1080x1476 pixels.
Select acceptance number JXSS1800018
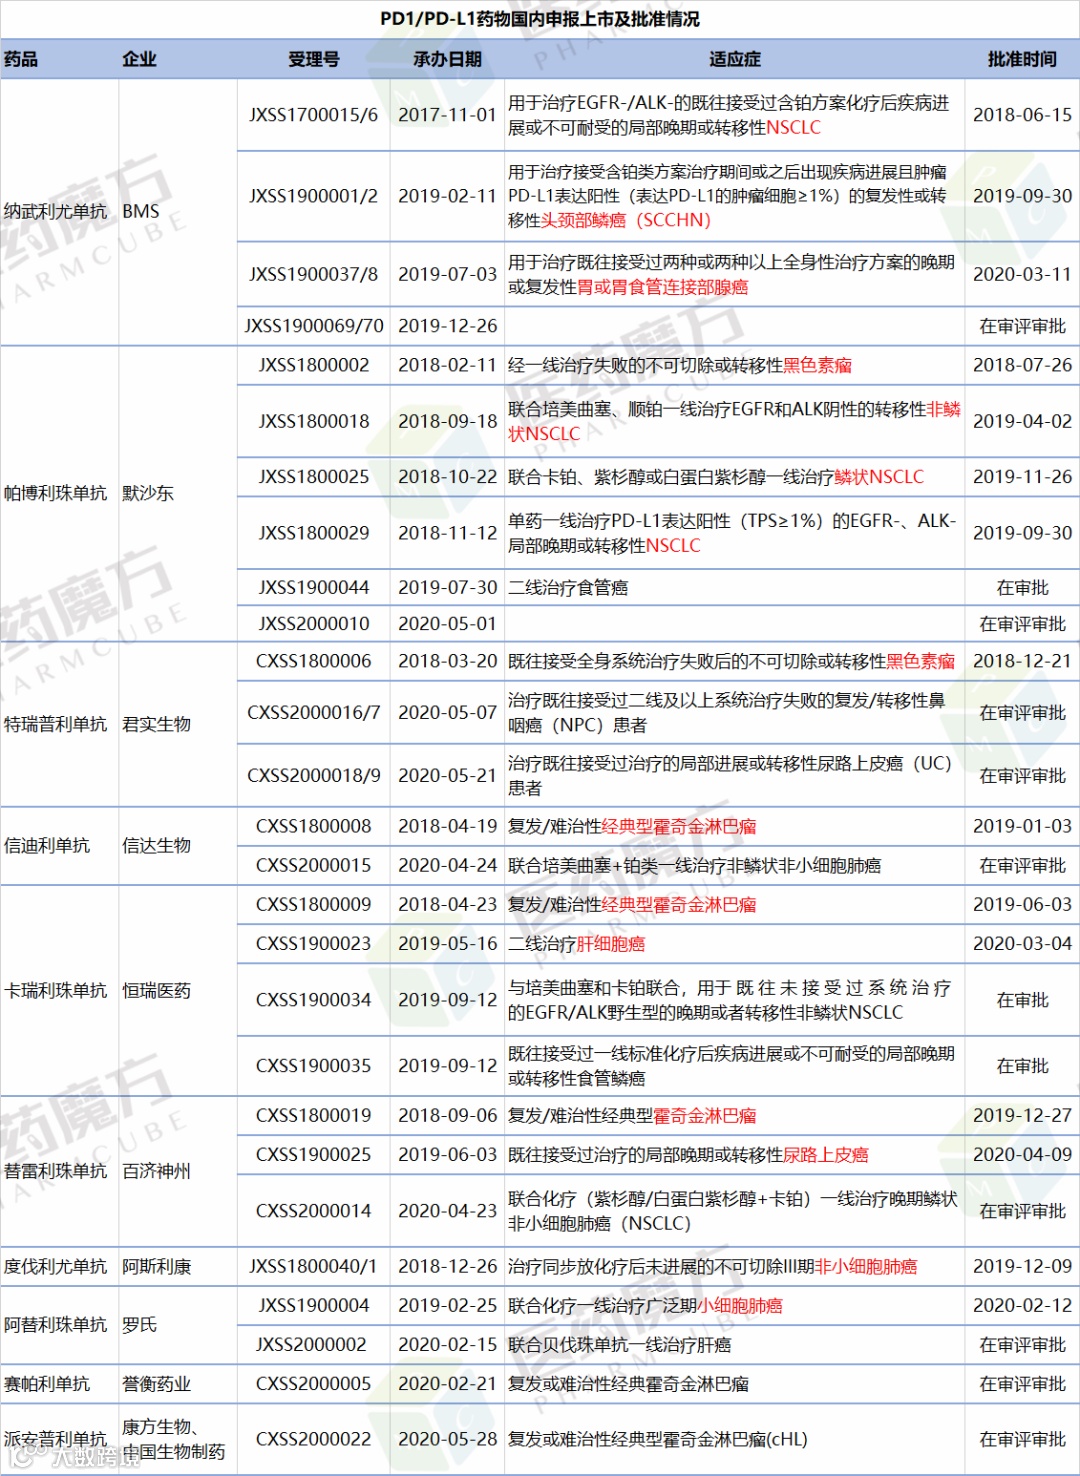(313, 422)
